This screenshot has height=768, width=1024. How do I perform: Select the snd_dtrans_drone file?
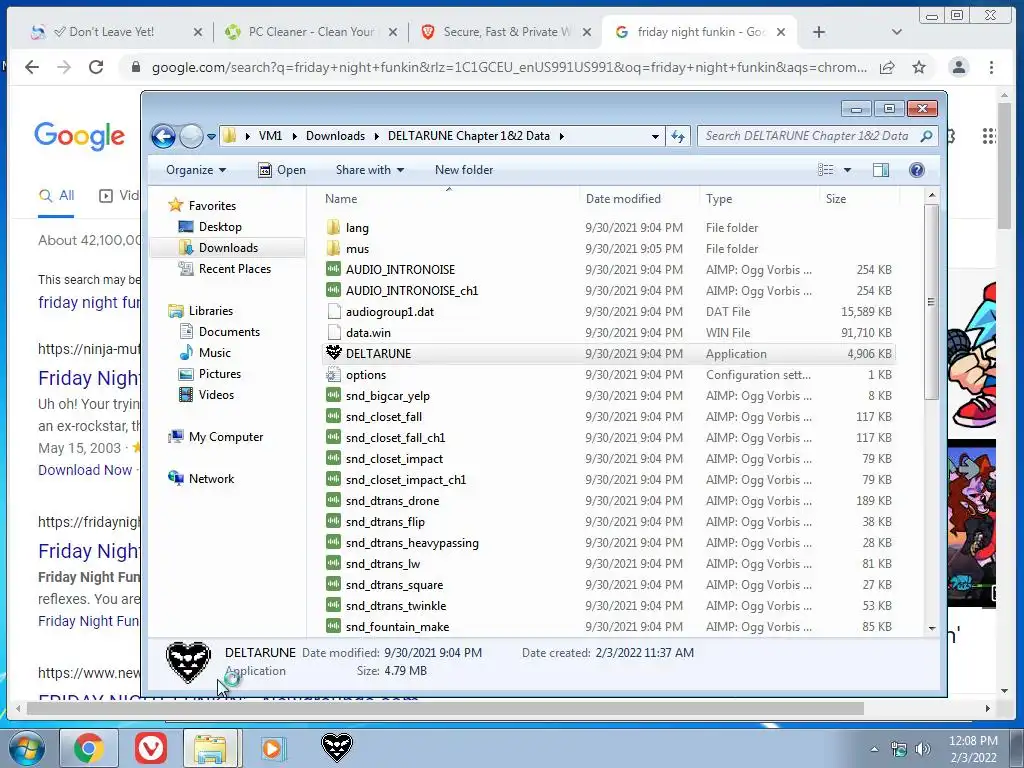392,500
